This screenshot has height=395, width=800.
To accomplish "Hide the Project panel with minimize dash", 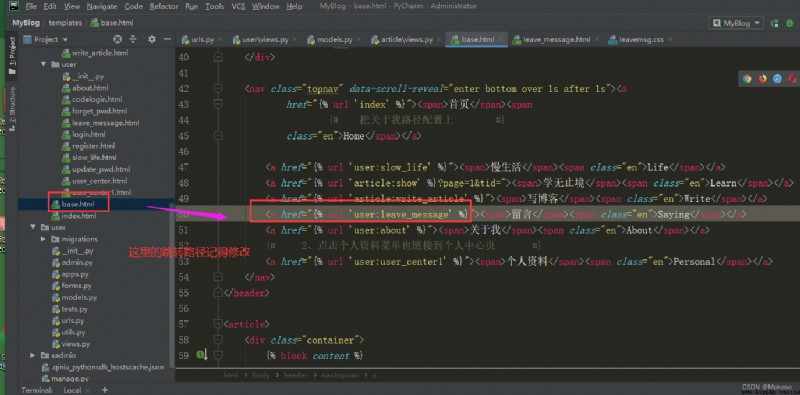I will pos(167,39).
